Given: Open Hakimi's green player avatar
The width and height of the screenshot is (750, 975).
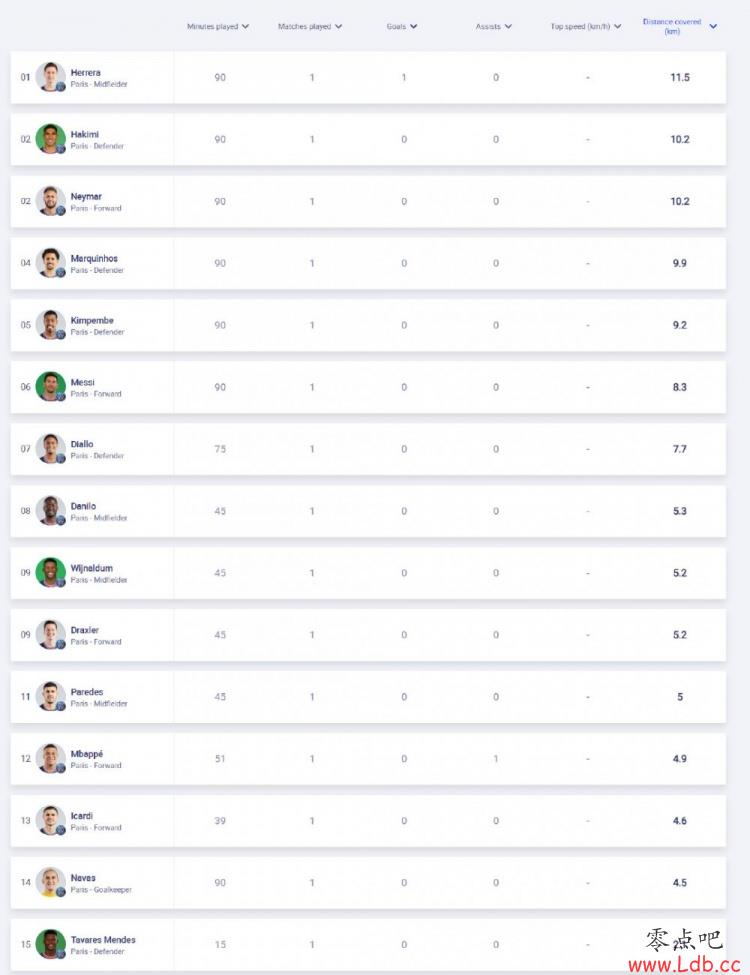Looking at the screenshot, I should [x=50, y=139].
